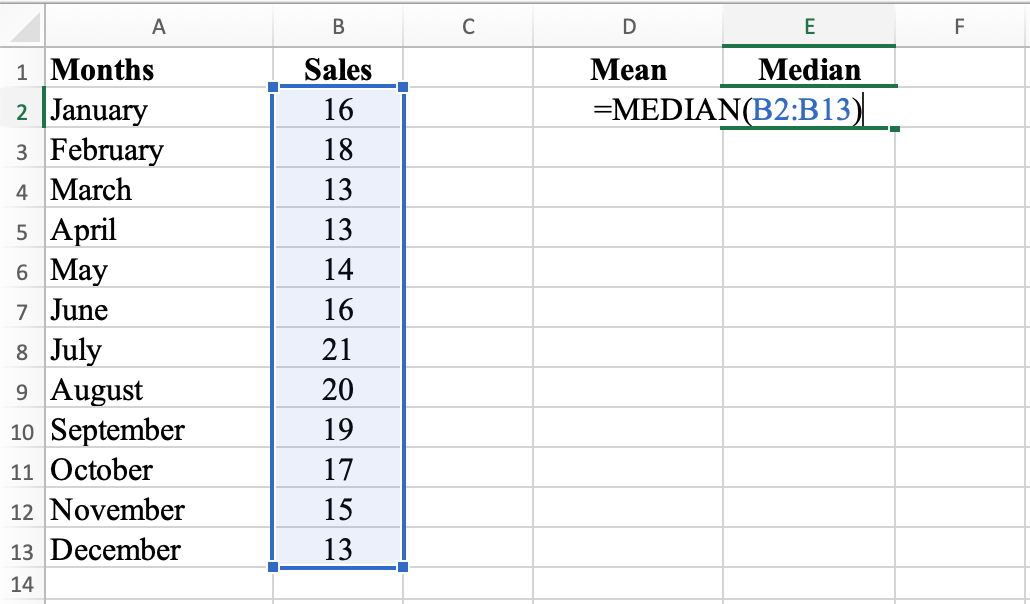Image resolution: width=1030 pixels, height=604 pixels.
Task: Select the Months header cell
Action: coord(159,69)
